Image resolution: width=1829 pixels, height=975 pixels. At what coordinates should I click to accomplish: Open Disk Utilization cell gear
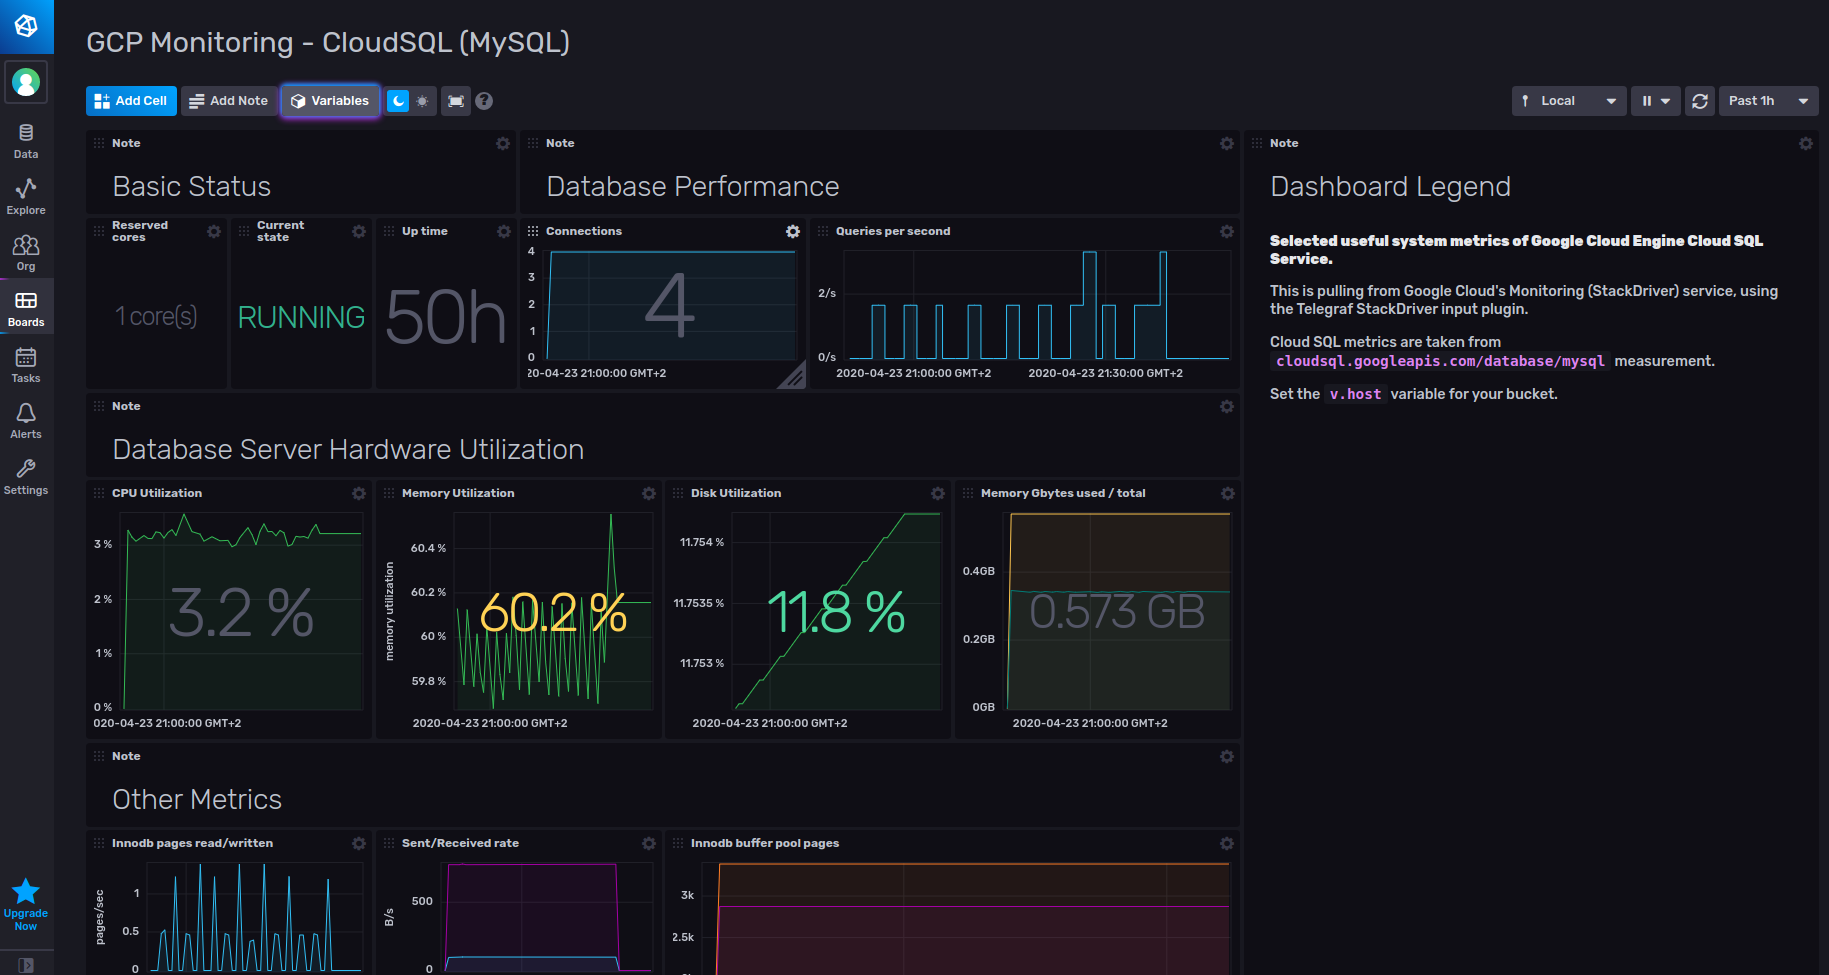pos(938,494)
